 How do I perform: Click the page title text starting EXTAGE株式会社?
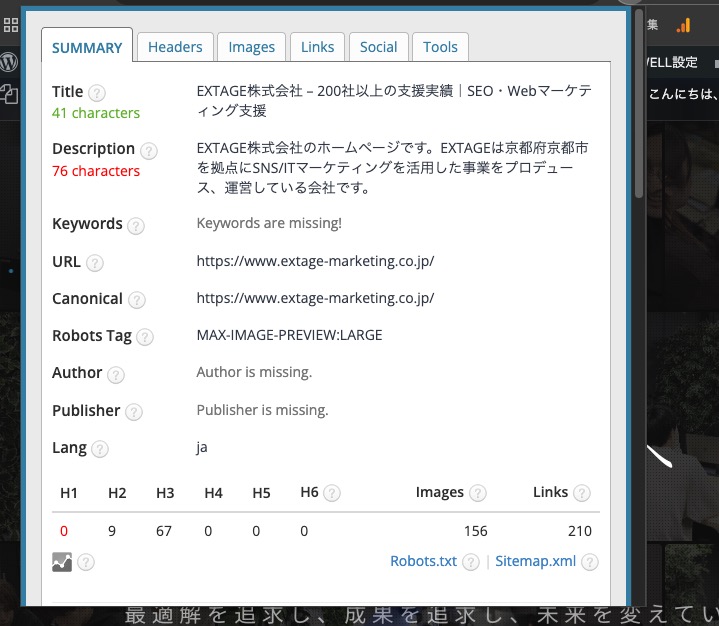pos(394,101)
